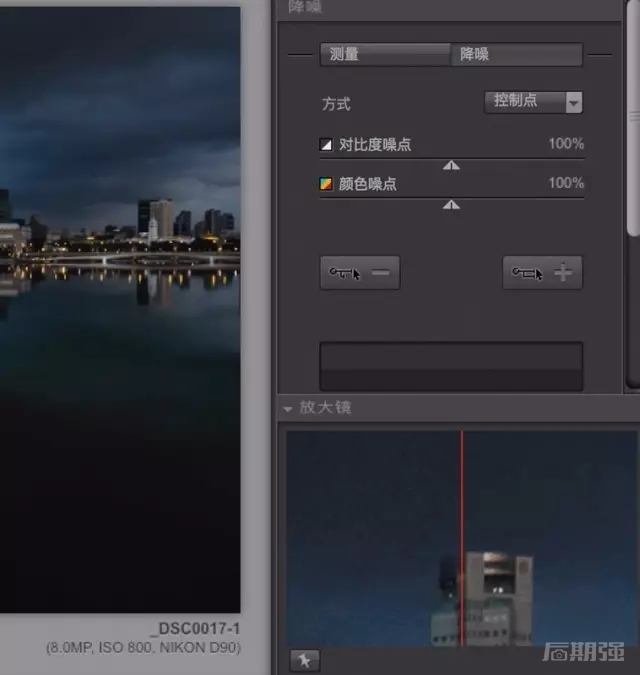Image resolution: width=640 pixels, height=675 pixels.
Task: Click the city skyline image preview
Action: pos(120,310)
